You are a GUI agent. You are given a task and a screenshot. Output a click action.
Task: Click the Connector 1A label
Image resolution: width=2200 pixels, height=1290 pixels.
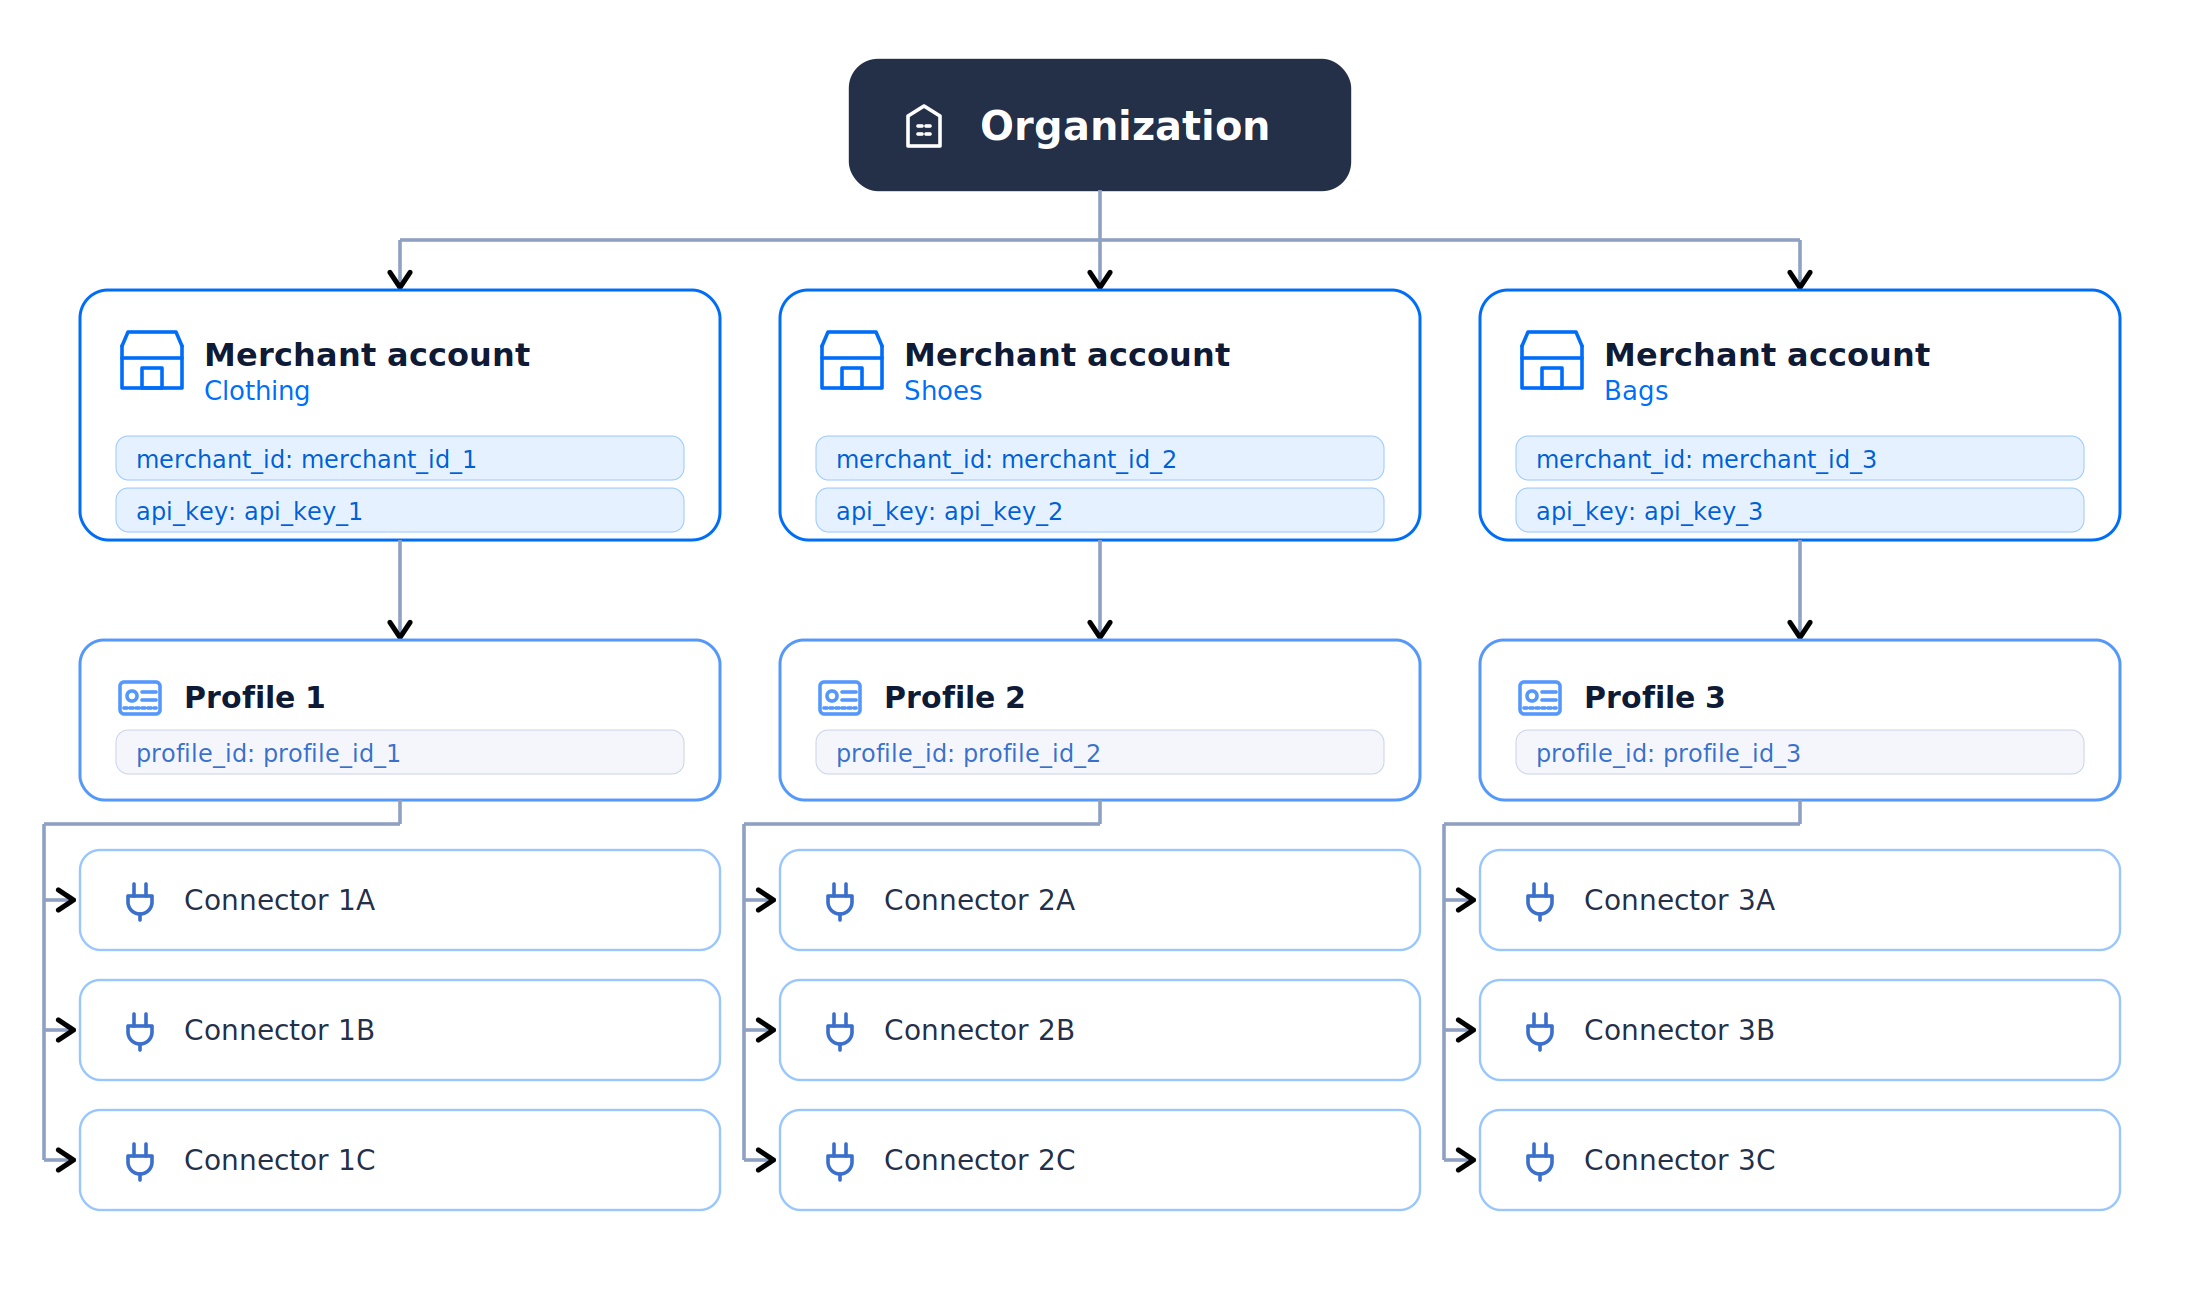click(280, 900)
